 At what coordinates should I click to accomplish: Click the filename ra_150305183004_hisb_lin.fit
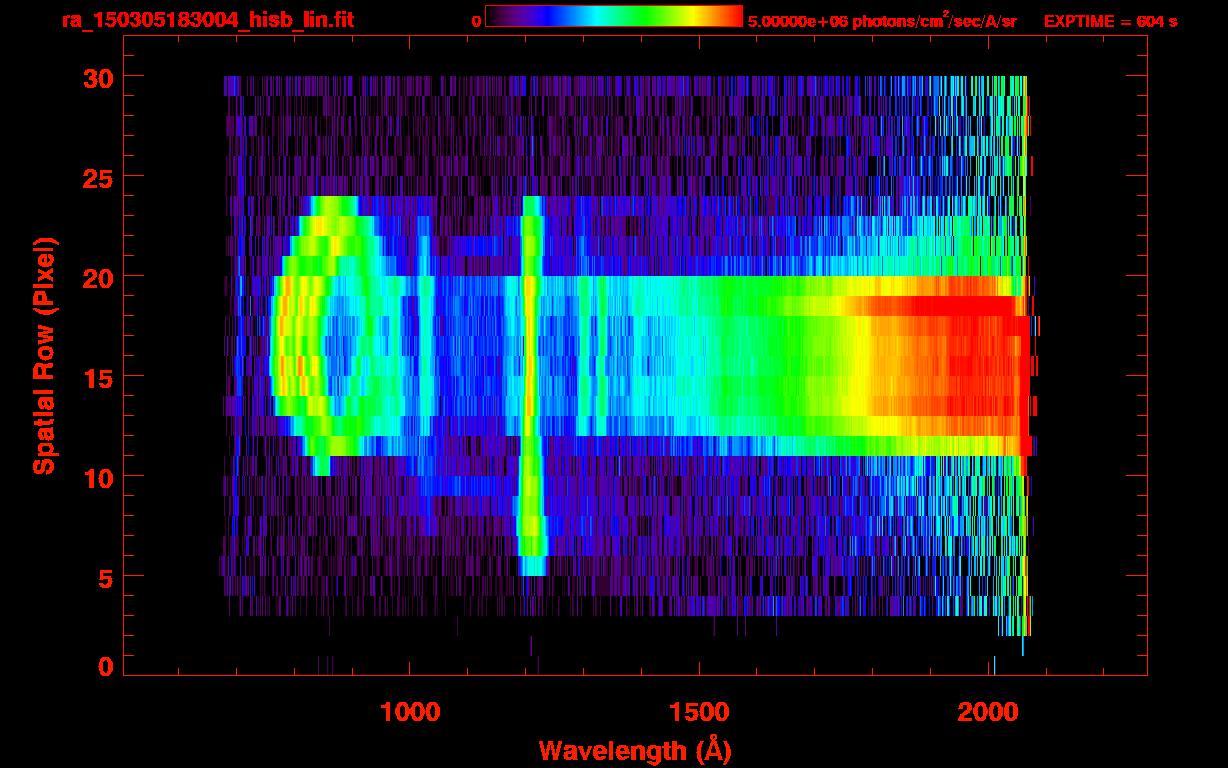[207, 20]
